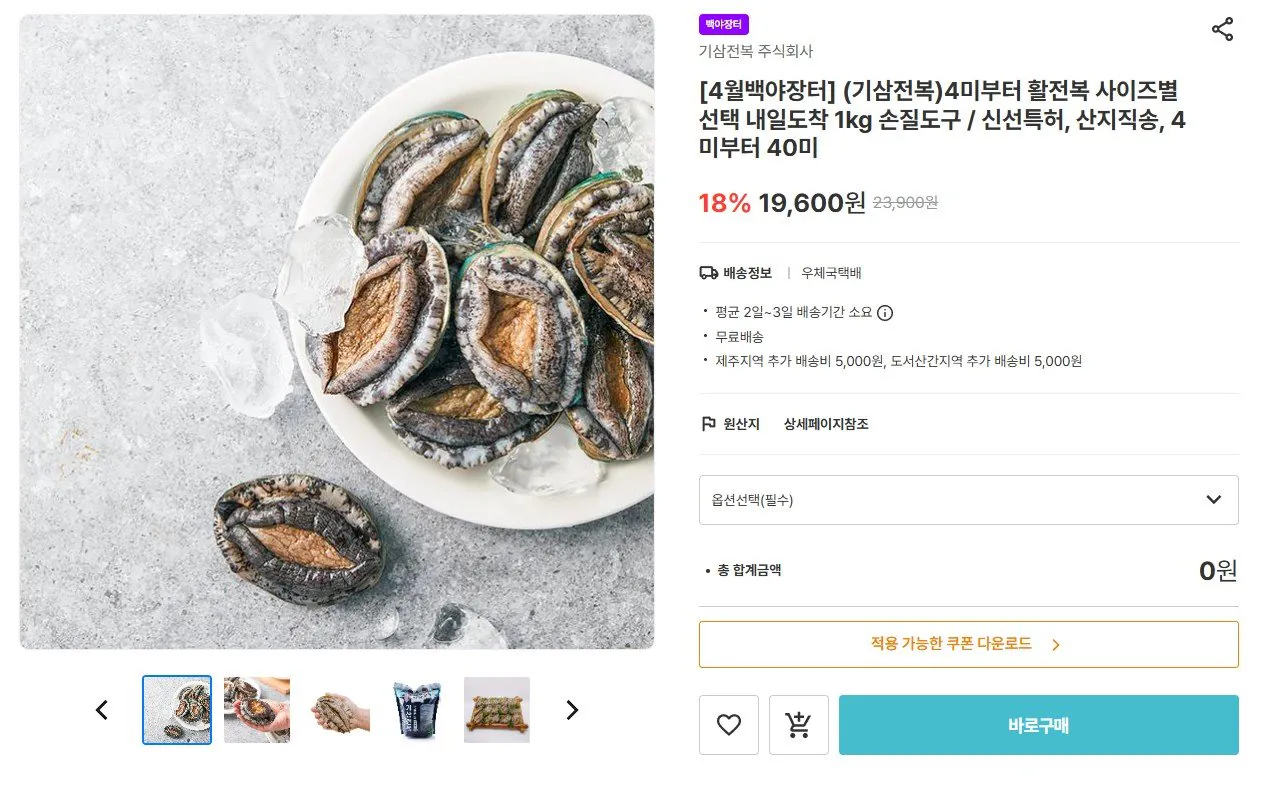Open shipping duration tooltip info icon

[x=884, y=313]
